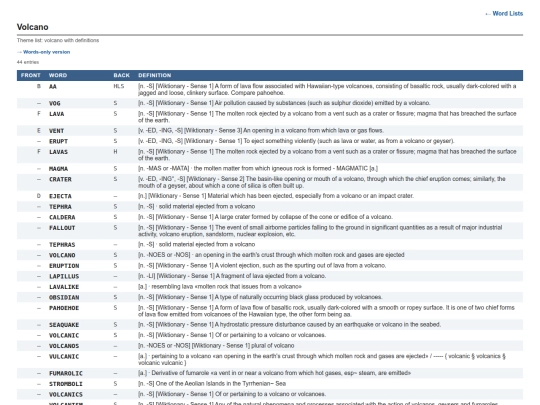The width and height of the screenshot is (540, 405).
Task: Click the word VOLCANICS
Action: [x=66, y=395]
